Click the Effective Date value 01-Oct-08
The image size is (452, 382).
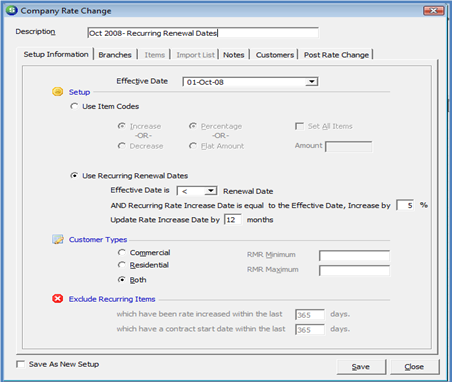pos(205,82)
